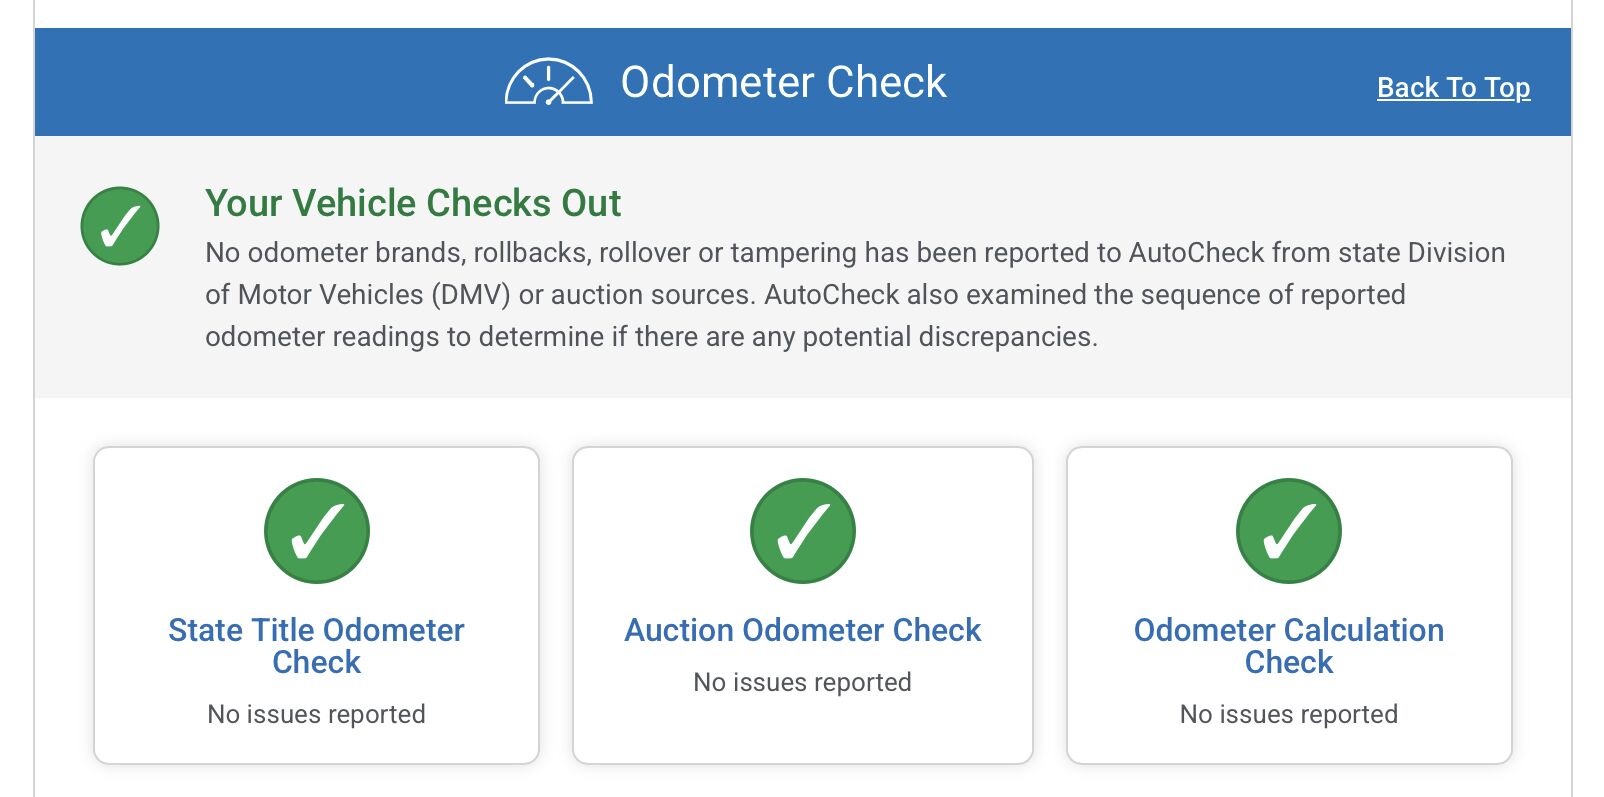Viewport: 1604px width, 797px height.
Task: Select the Your Vehicle Checks Out heading
Action: (412, 203)
